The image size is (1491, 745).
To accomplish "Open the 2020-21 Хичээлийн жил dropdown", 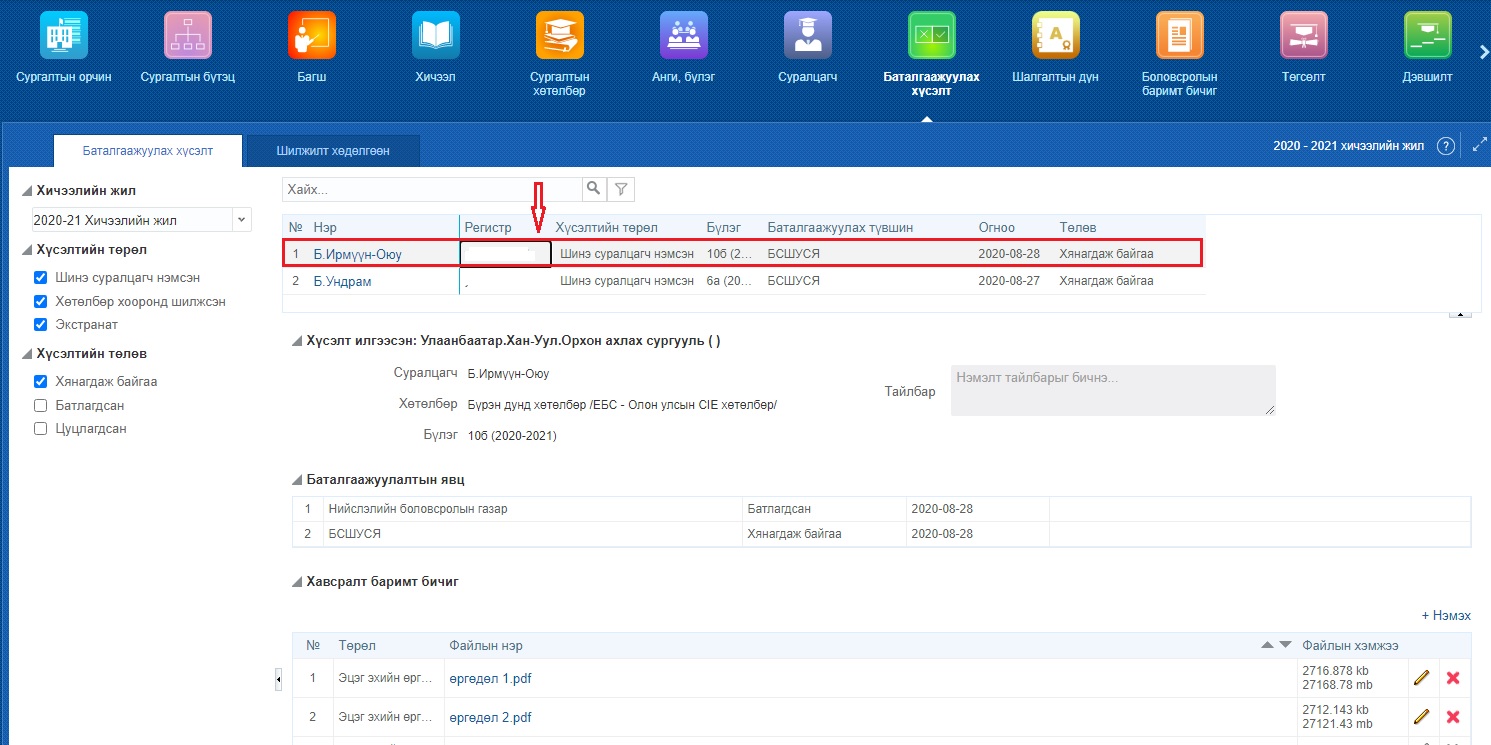I will click(x=242, y=220).
